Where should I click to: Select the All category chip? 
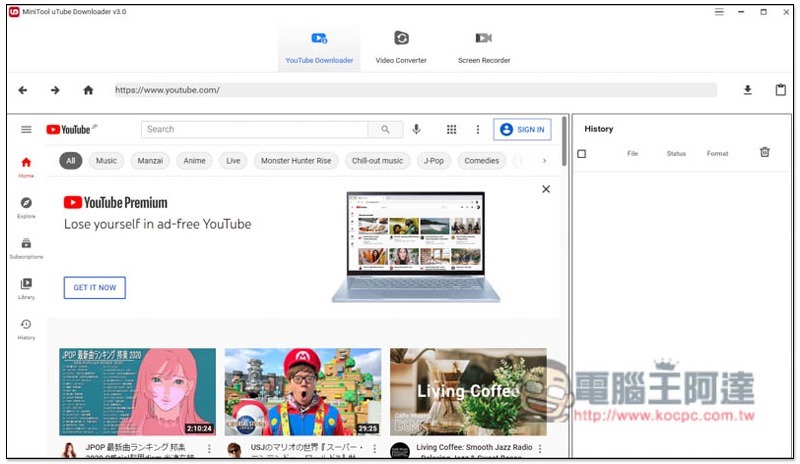(x=70, y=161)
